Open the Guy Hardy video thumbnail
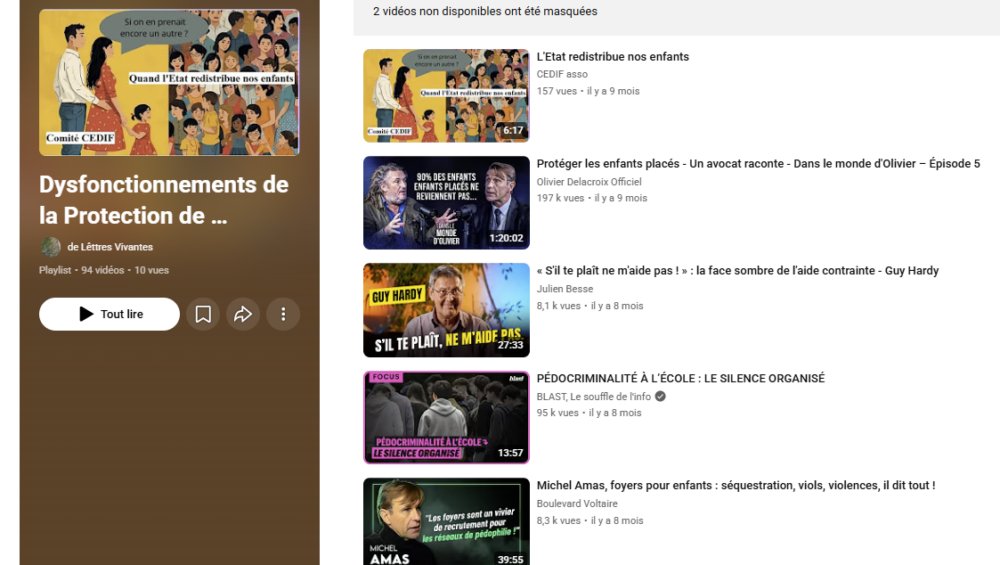The width and height of the screenshot is (1000, 565). click(446, 310)
